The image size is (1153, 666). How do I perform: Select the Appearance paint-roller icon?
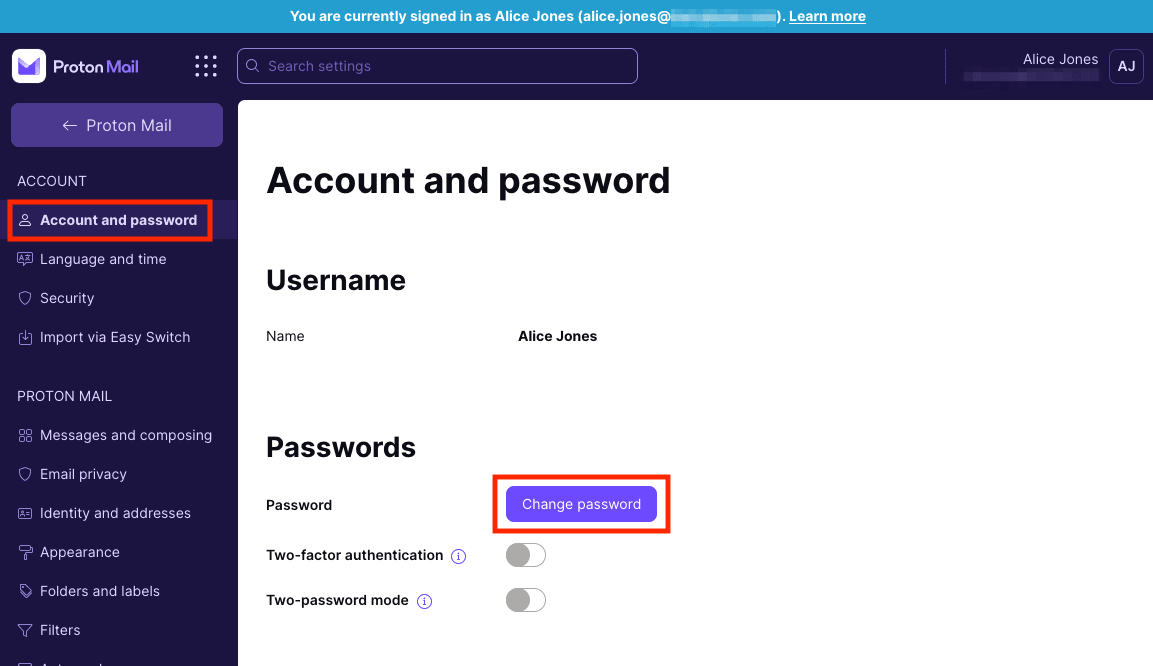pyautogui.click(x=25, y=552)
